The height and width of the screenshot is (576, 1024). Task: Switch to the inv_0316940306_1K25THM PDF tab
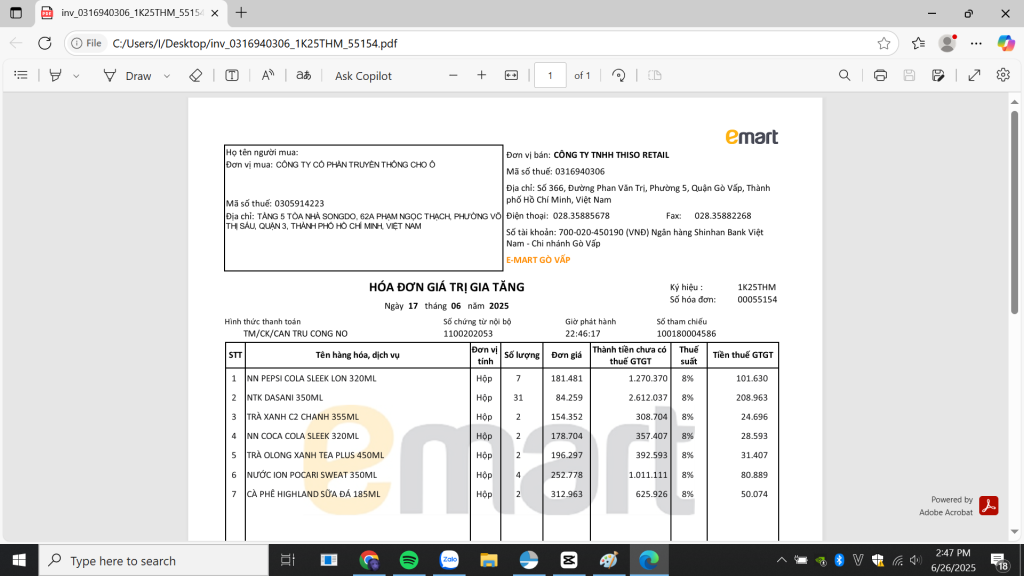tap(131, 13)
